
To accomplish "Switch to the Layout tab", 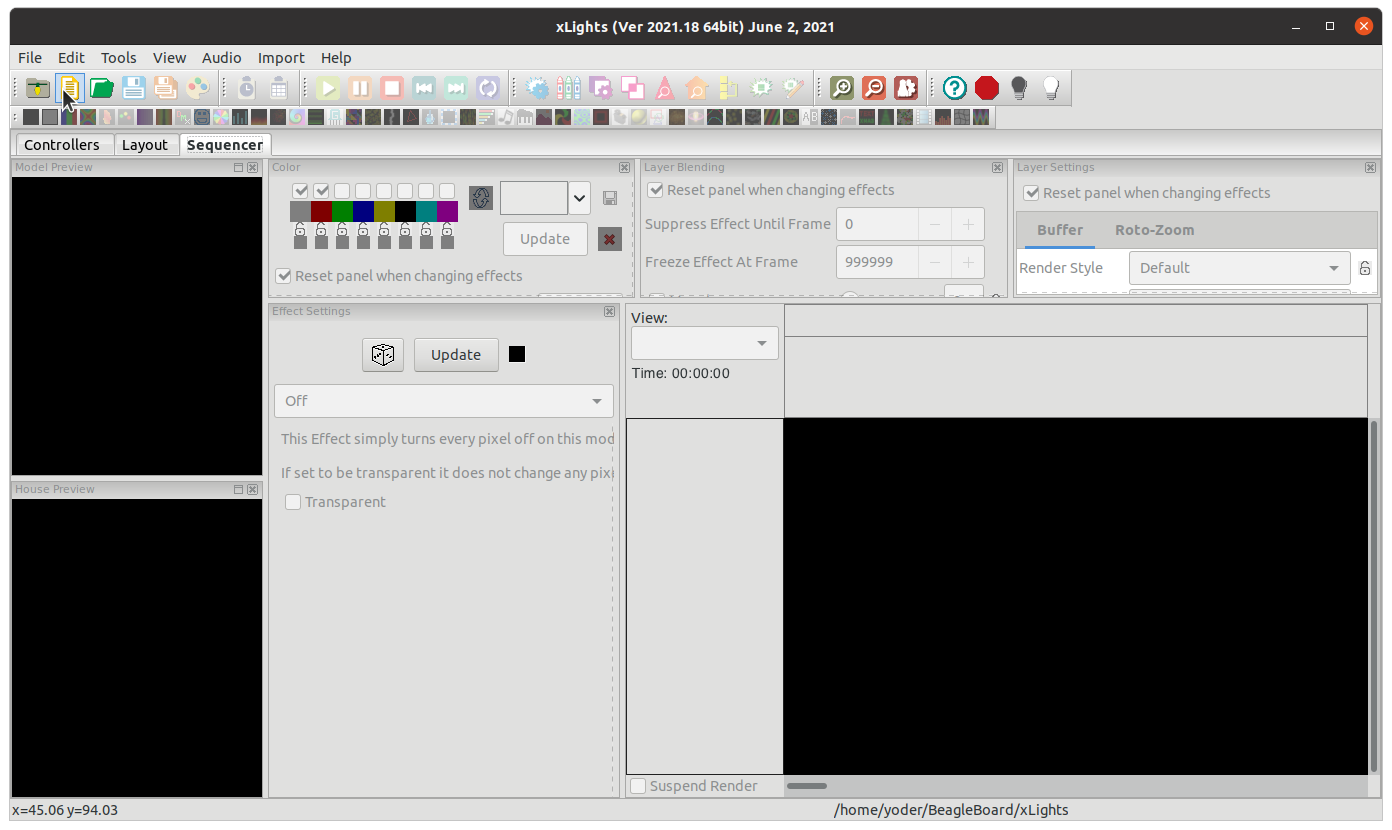I will click(145, 145).
